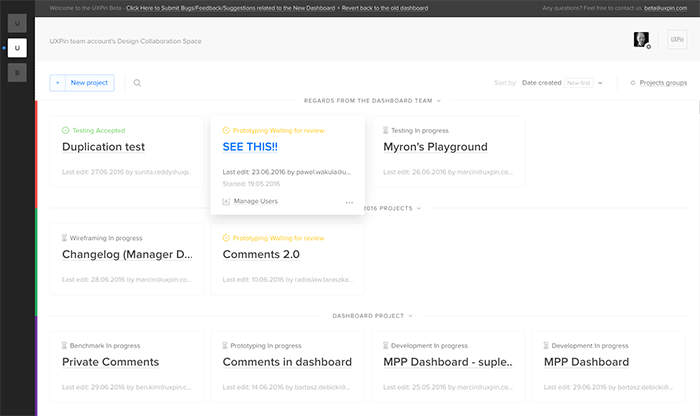Click Manage Users icon on SEE THIS!! card

(x=226, y=201)
